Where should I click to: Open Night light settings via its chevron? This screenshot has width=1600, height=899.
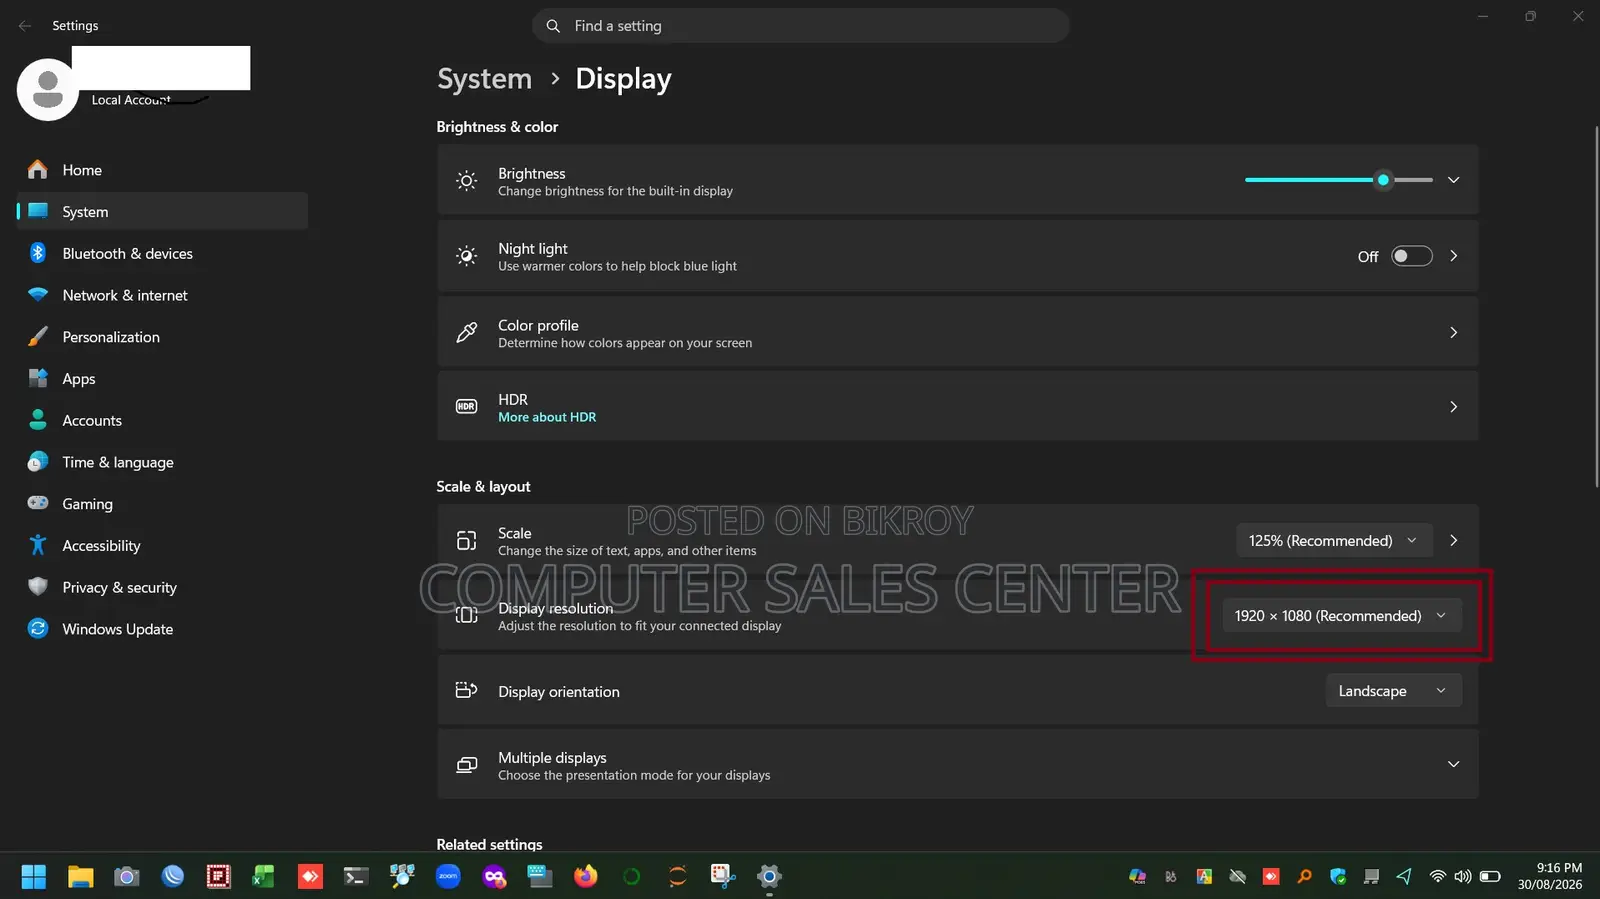(1453, 257)
